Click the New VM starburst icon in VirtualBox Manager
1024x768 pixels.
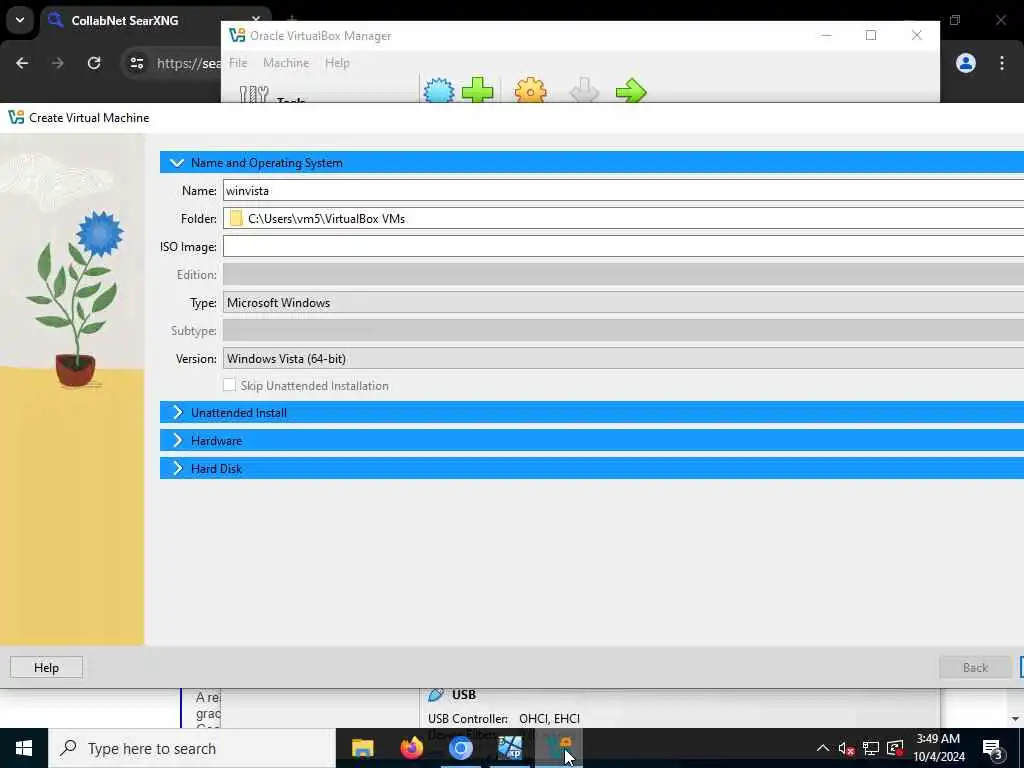(x=439, y=91)
